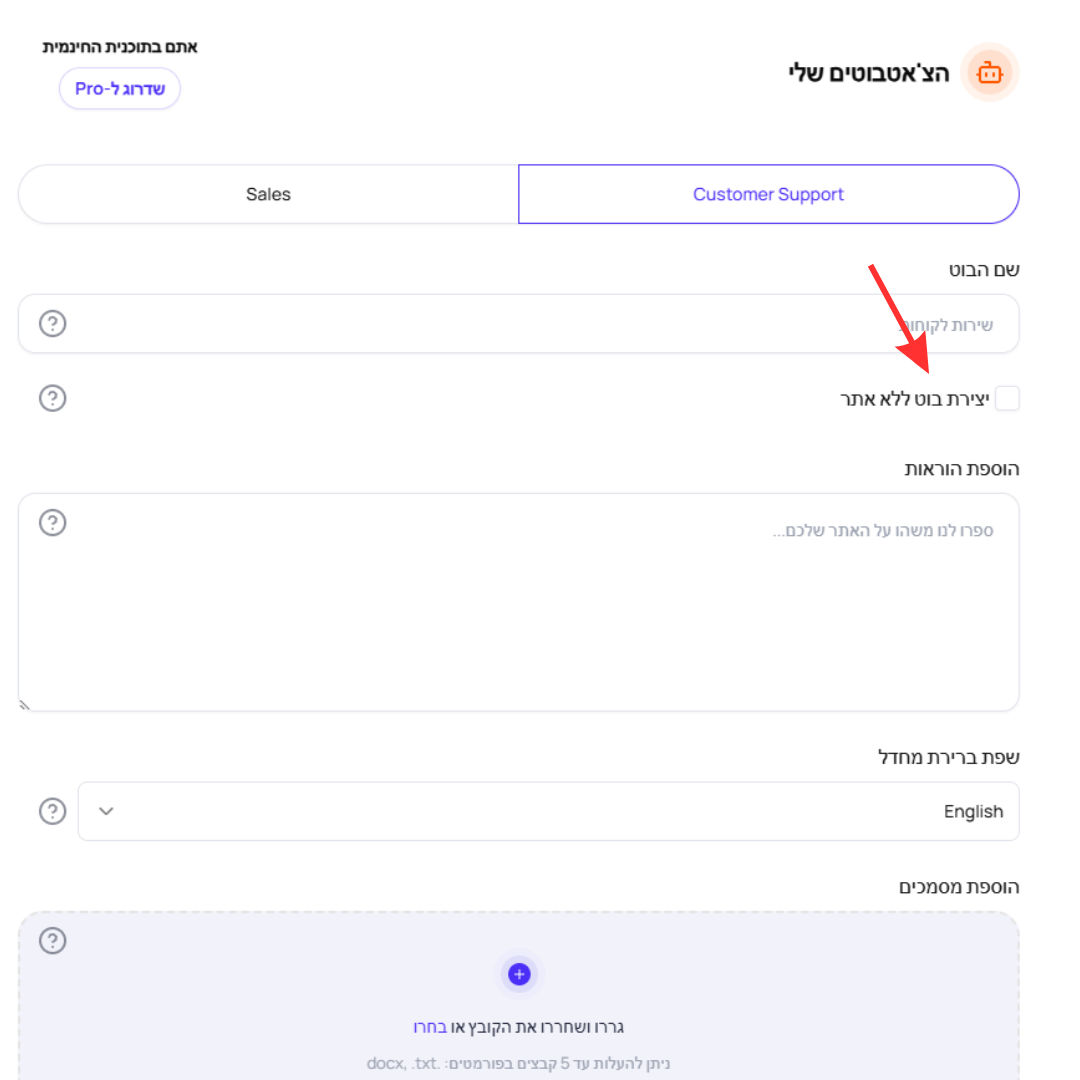Screen dimensions: 1080x1080
Task: Click the blue plus upload icon
Action: click(x=519, y=974)
